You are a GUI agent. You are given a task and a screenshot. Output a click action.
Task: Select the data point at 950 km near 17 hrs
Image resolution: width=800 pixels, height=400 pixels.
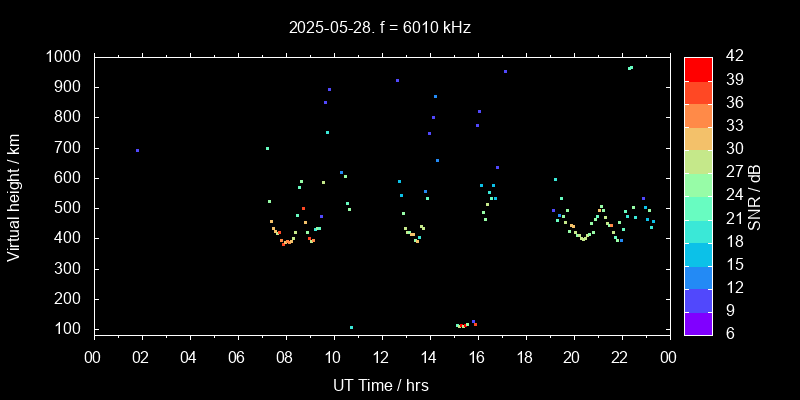[505, 72]
